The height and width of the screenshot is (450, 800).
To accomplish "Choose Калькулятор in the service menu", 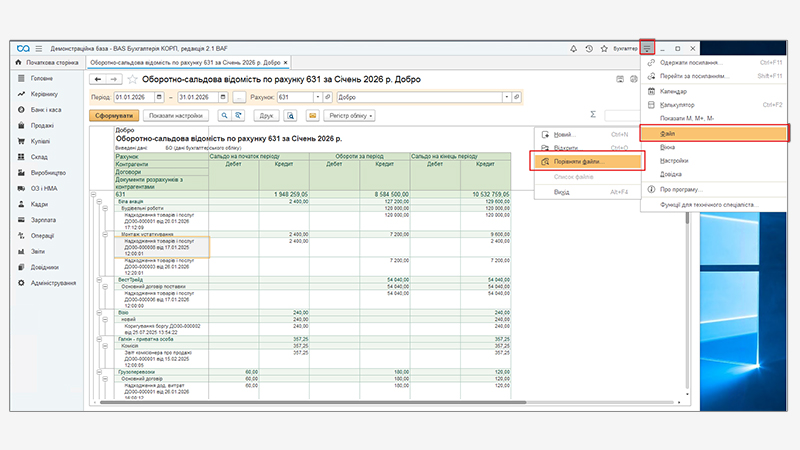I will pos(679,104).
